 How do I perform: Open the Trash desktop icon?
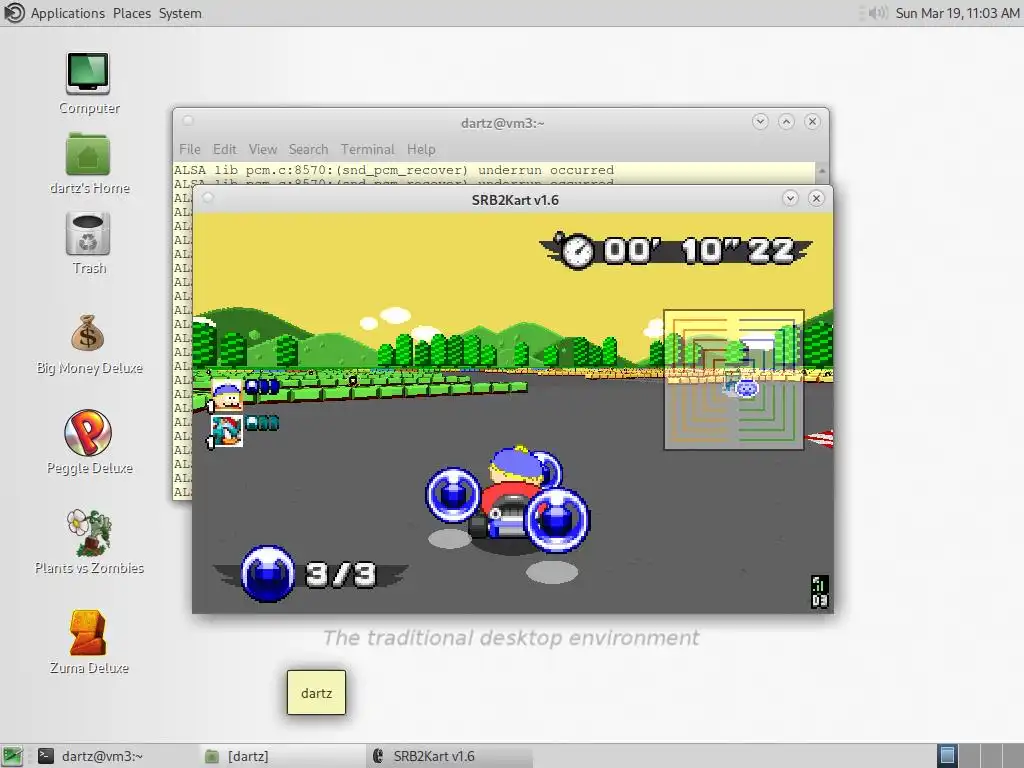point(88,234)
